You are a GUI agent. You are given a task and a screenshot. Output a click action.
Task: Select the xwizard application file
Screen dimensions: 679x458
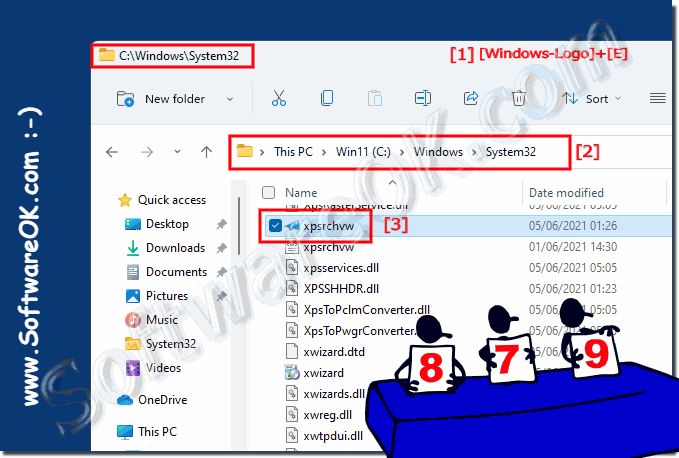point(323,373)
